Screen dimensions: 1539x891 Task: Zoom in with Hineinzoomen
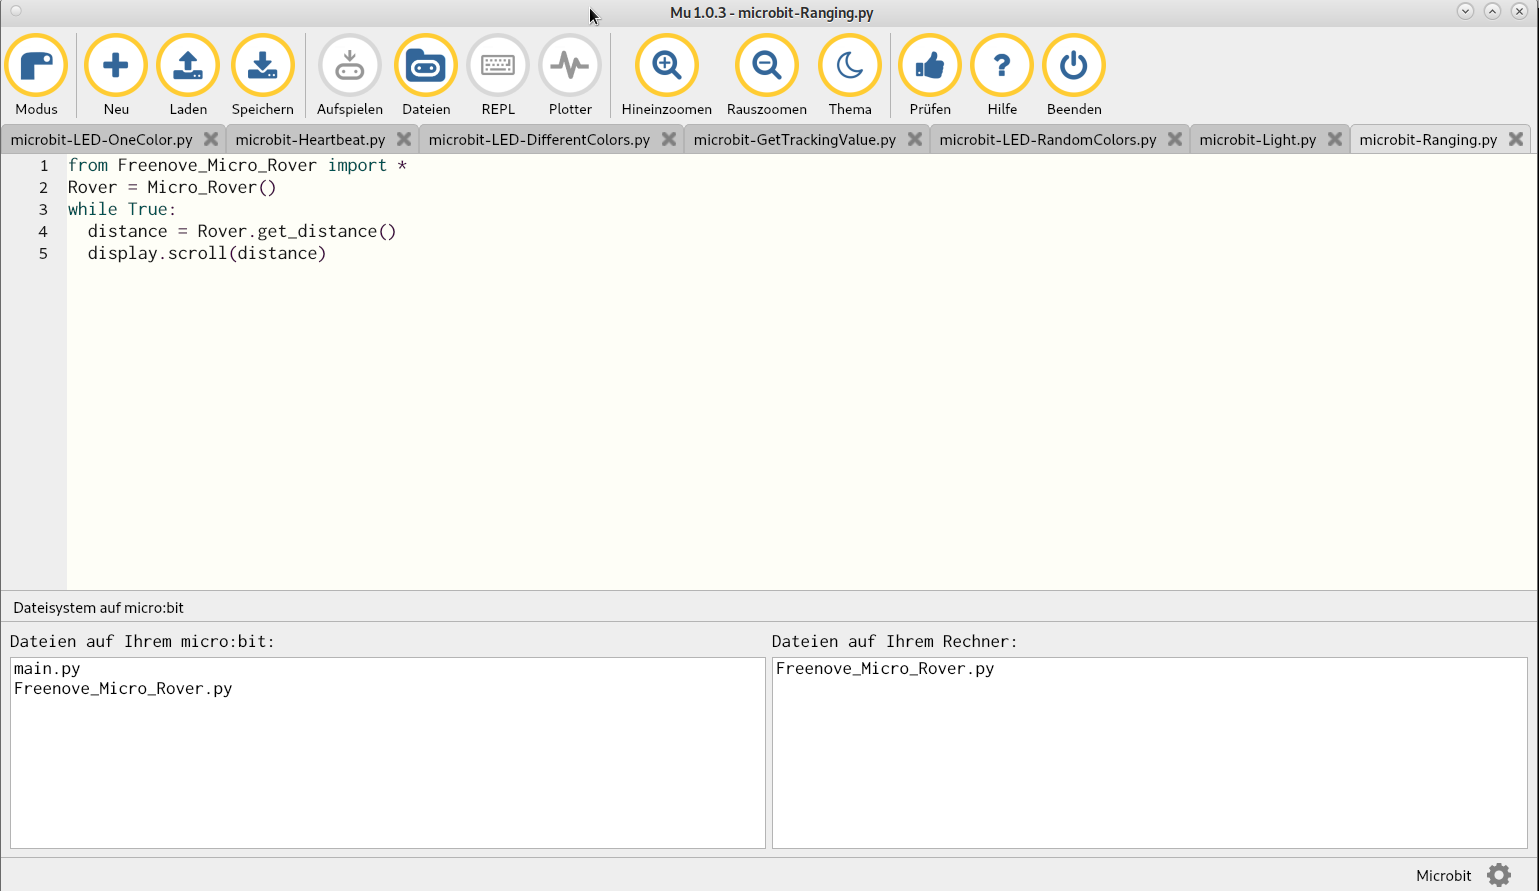(x=667, y=66)
